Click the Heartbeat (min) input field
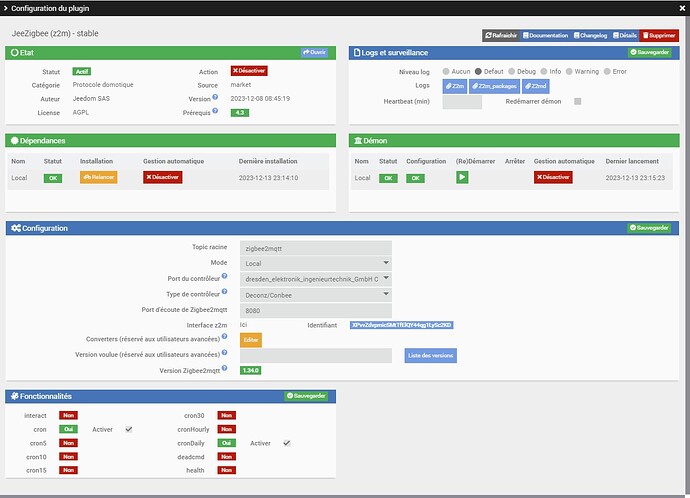 click(462, 102)
